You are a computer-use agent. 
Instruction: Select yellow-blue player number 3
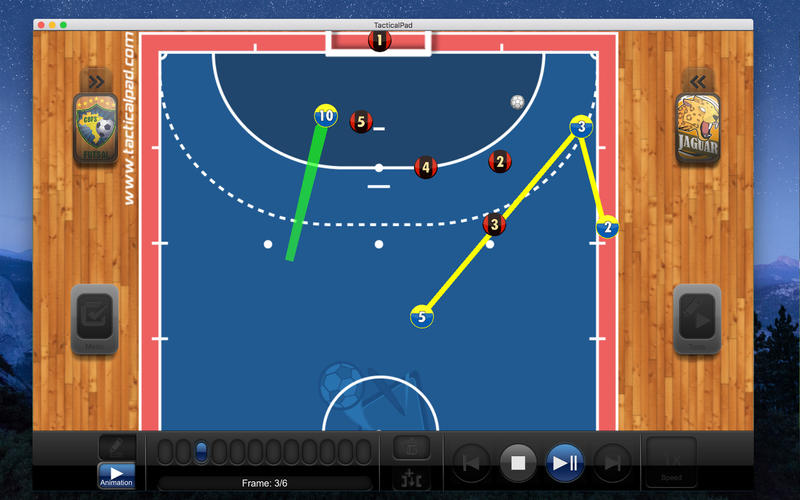581,127
